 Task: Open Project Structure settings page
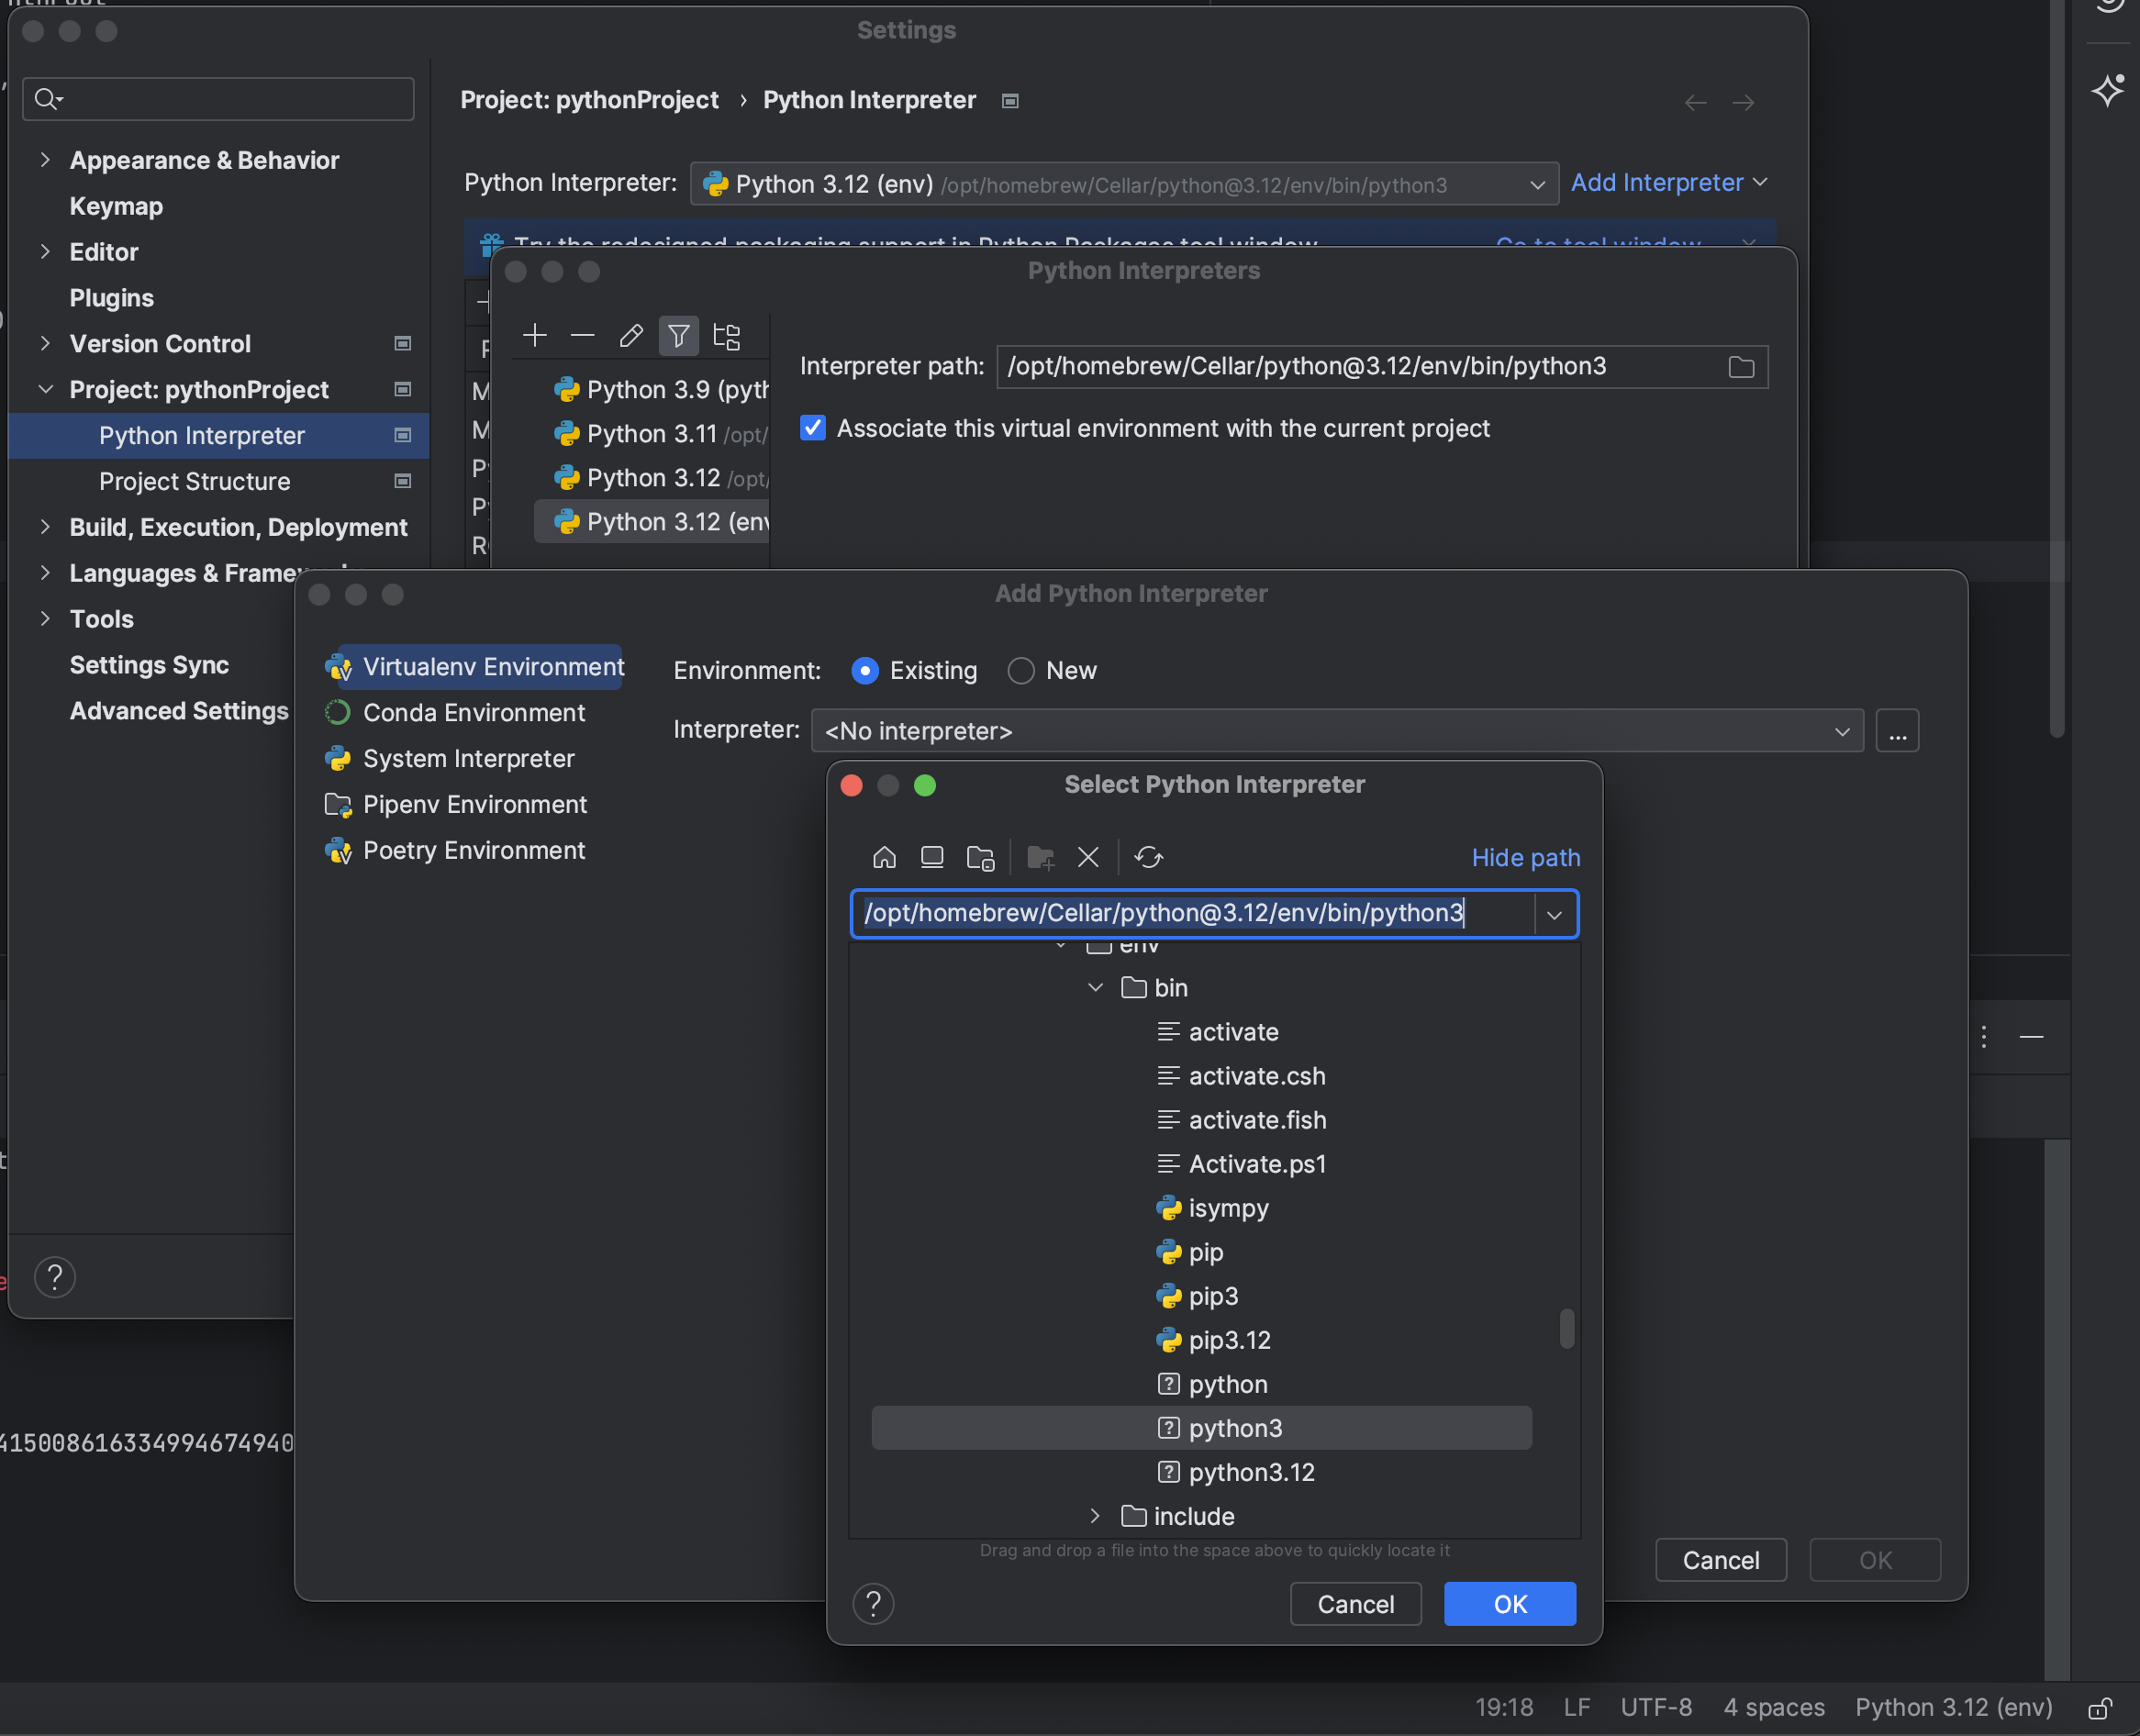194,481
